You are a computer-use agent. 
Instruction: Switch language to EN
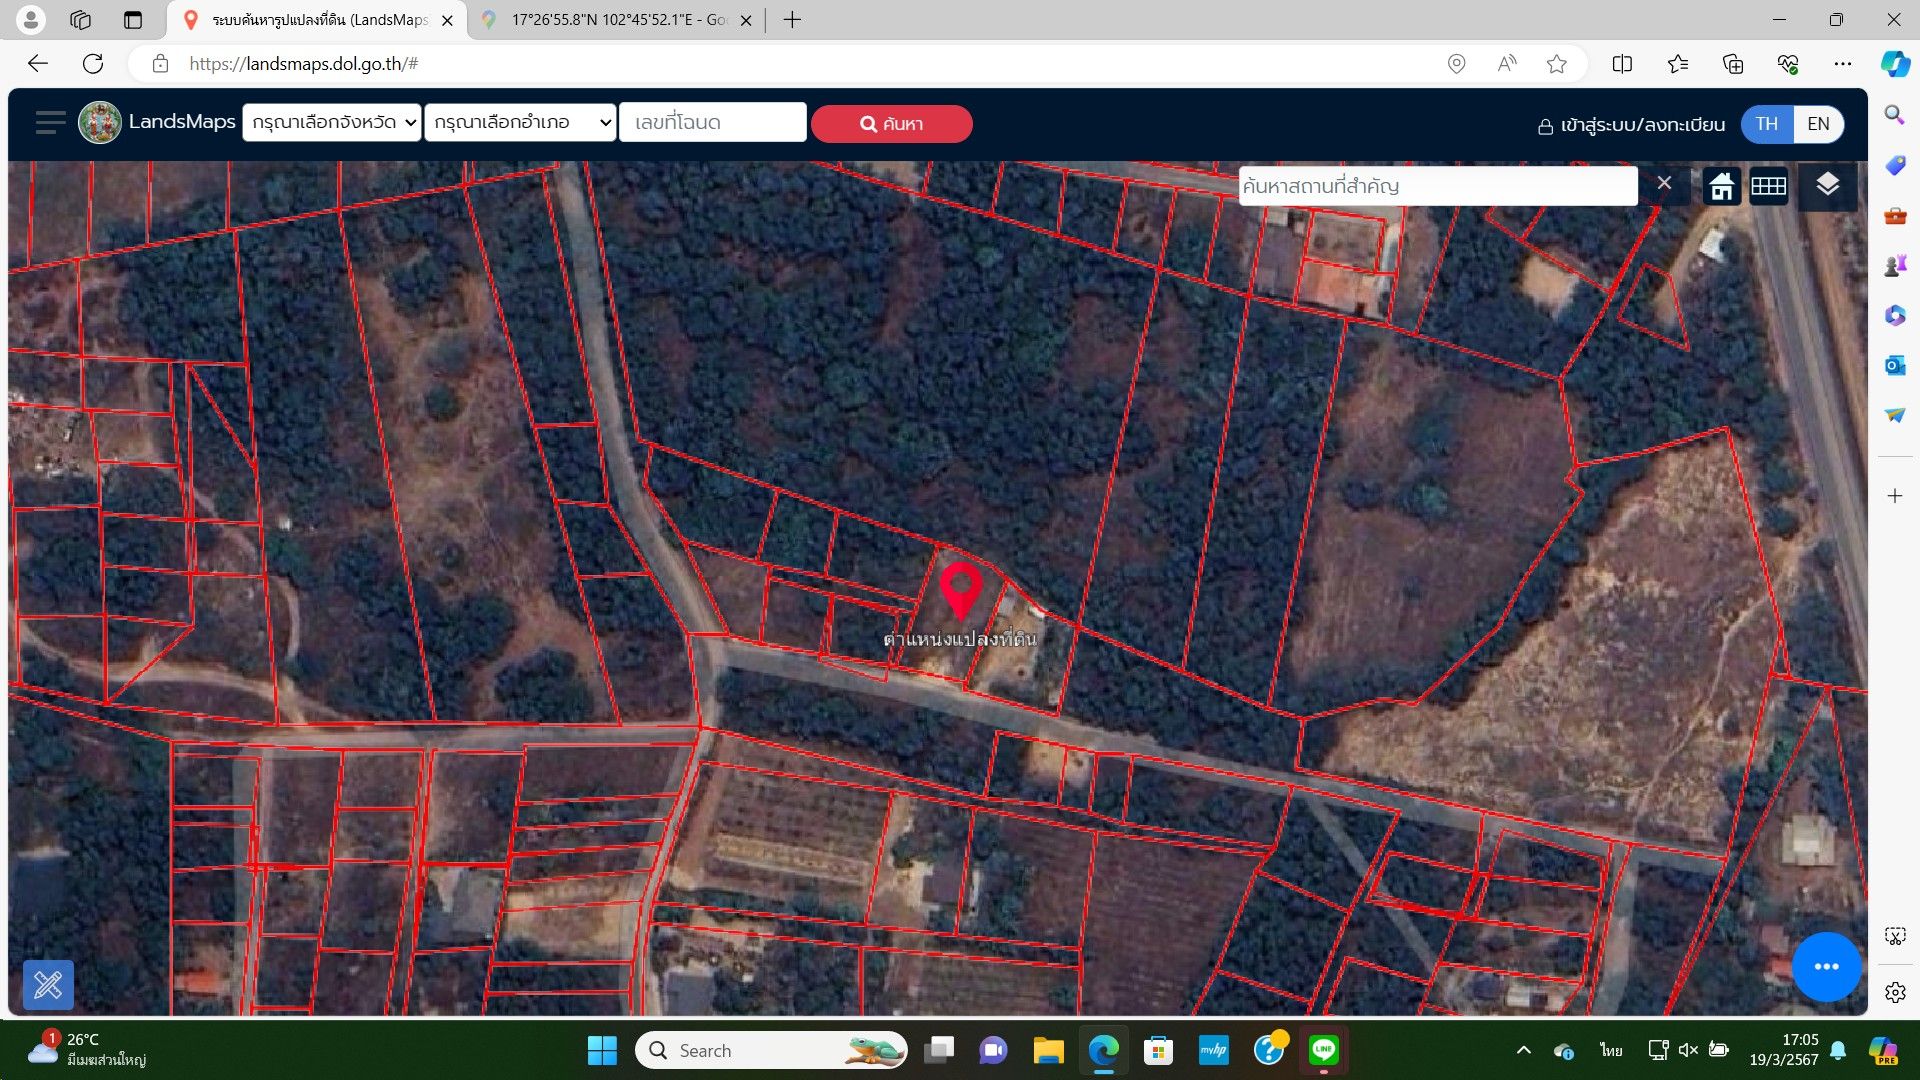coord(1818,124)
